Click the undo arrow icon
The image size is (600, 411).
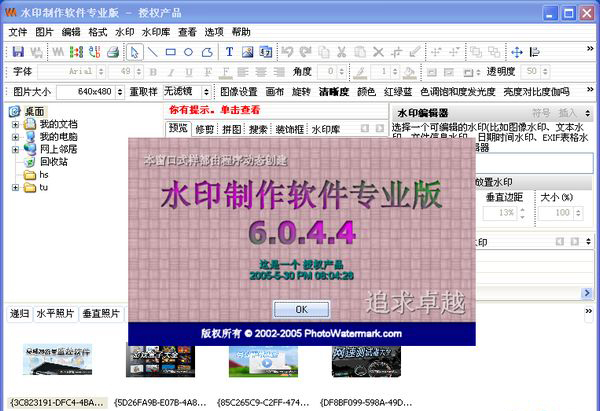tap(287, 52)
